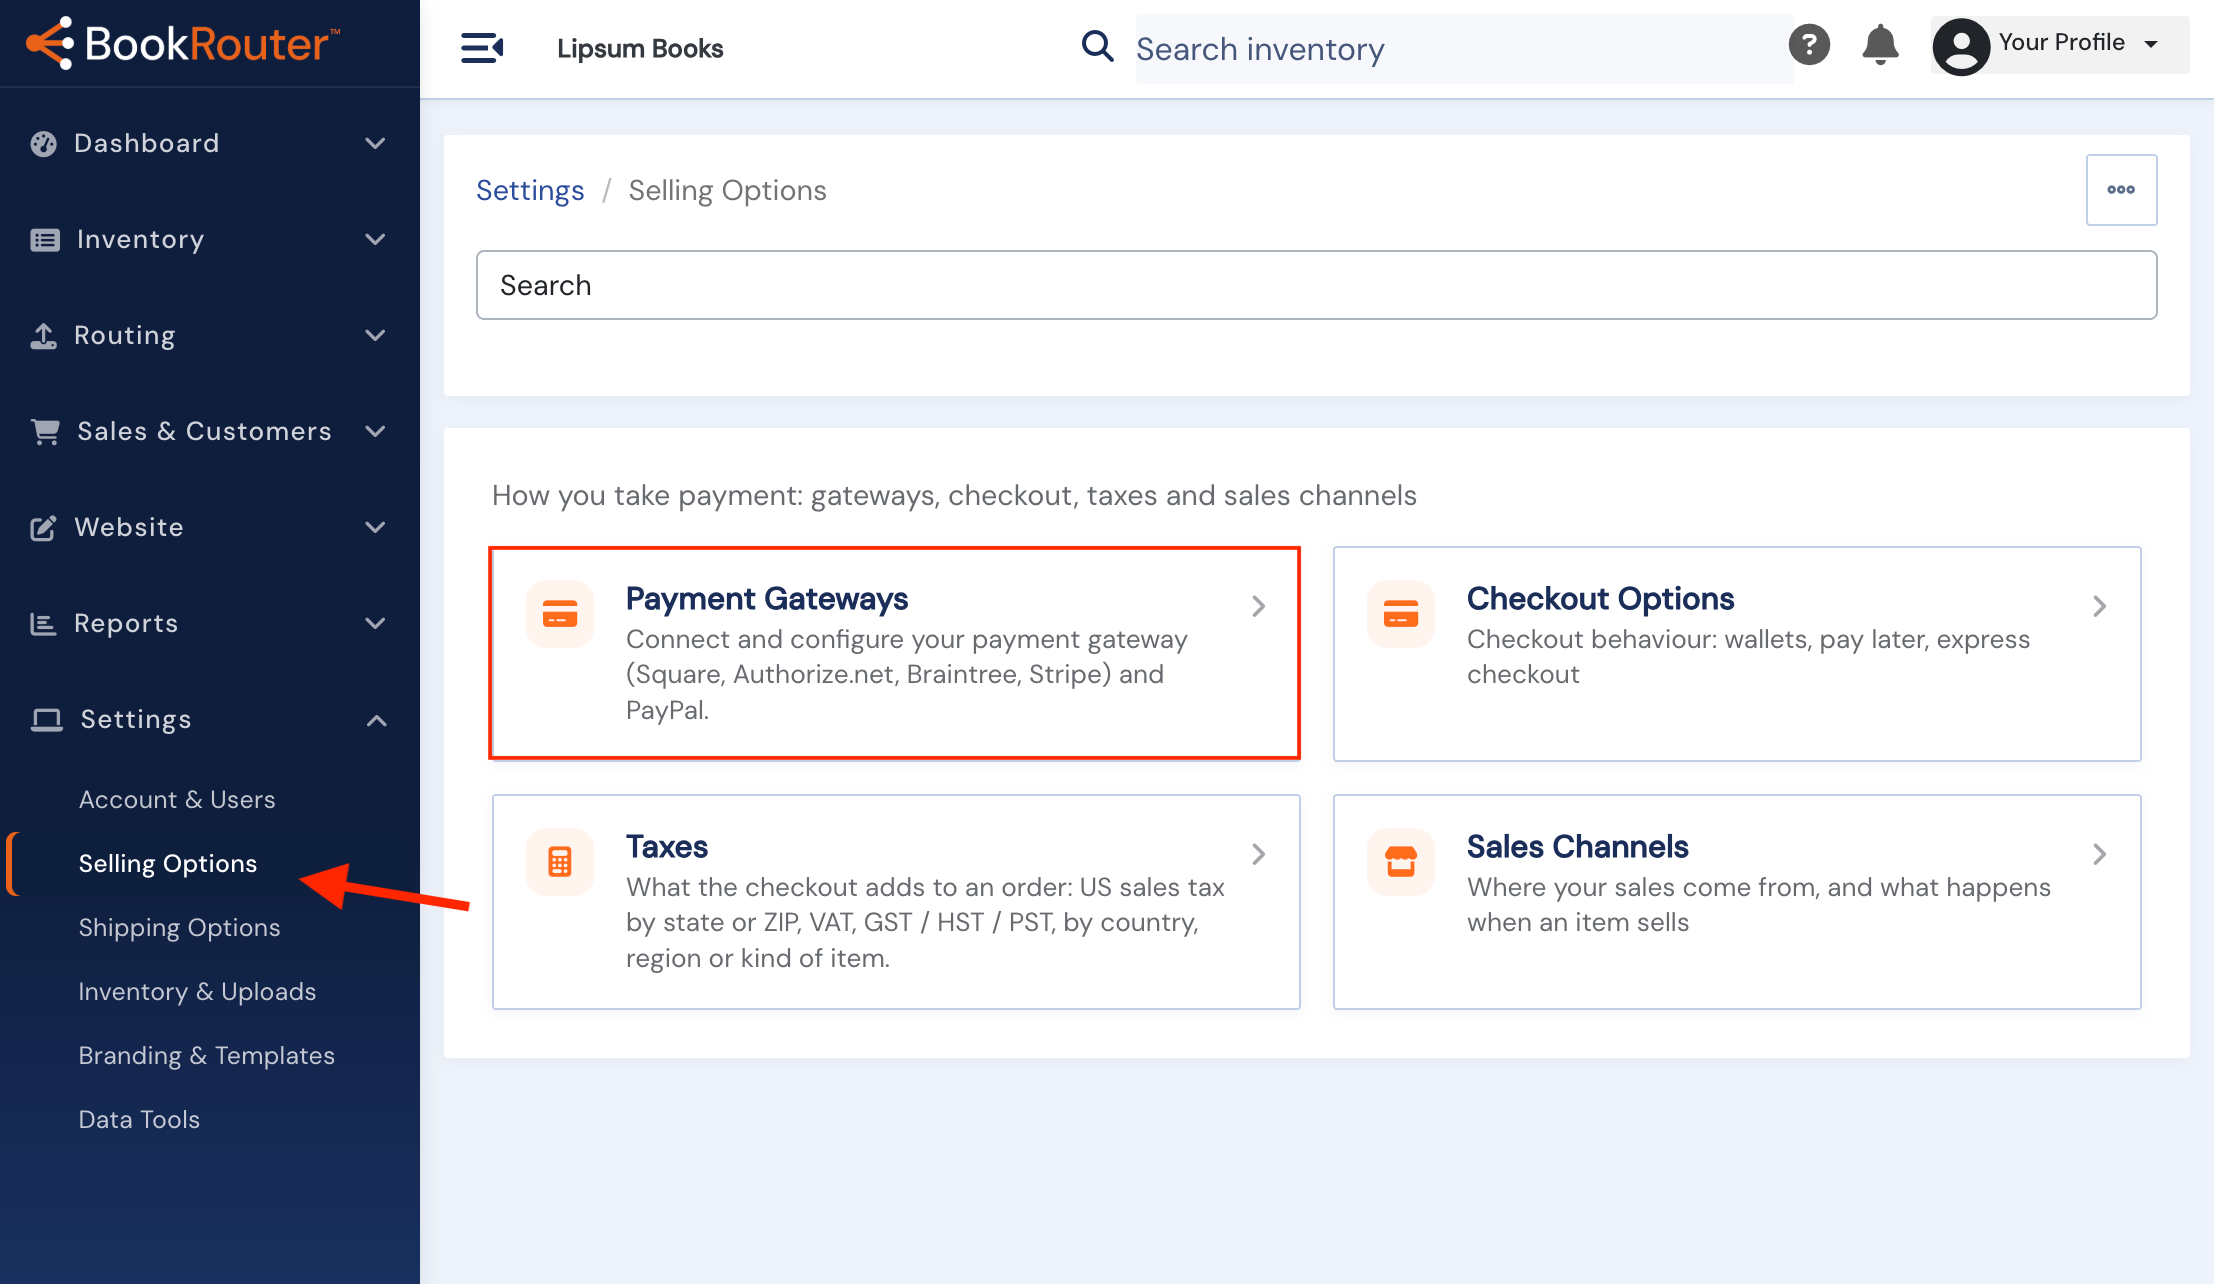Viewport: 2214px width, 1284px height.
Task: Click the Routing upload icon
Action: [43, 336]
